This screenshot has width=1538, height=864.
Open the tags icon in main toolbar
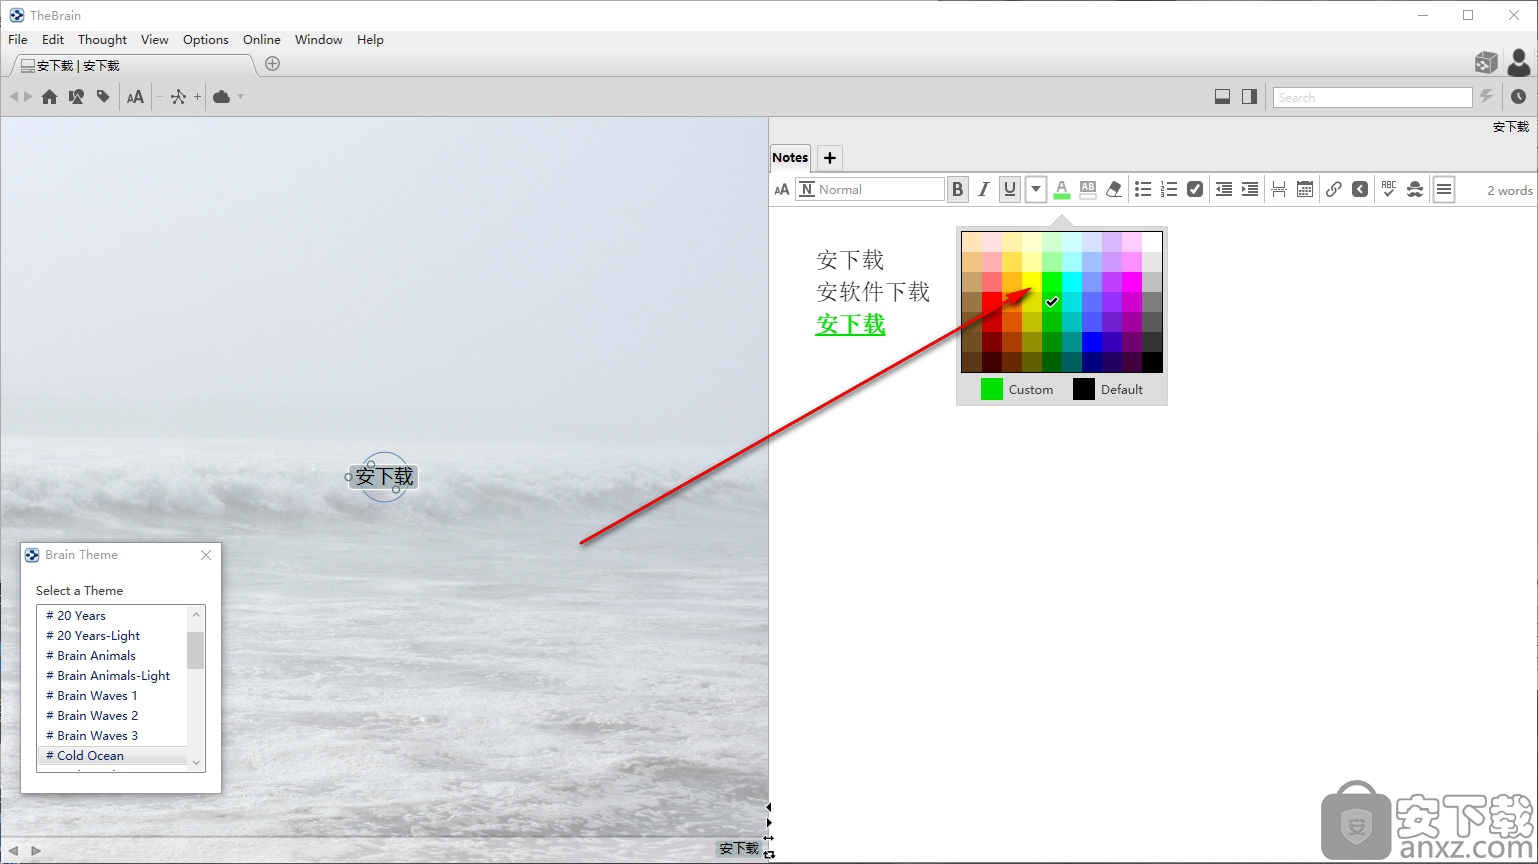tap(103, 97)
